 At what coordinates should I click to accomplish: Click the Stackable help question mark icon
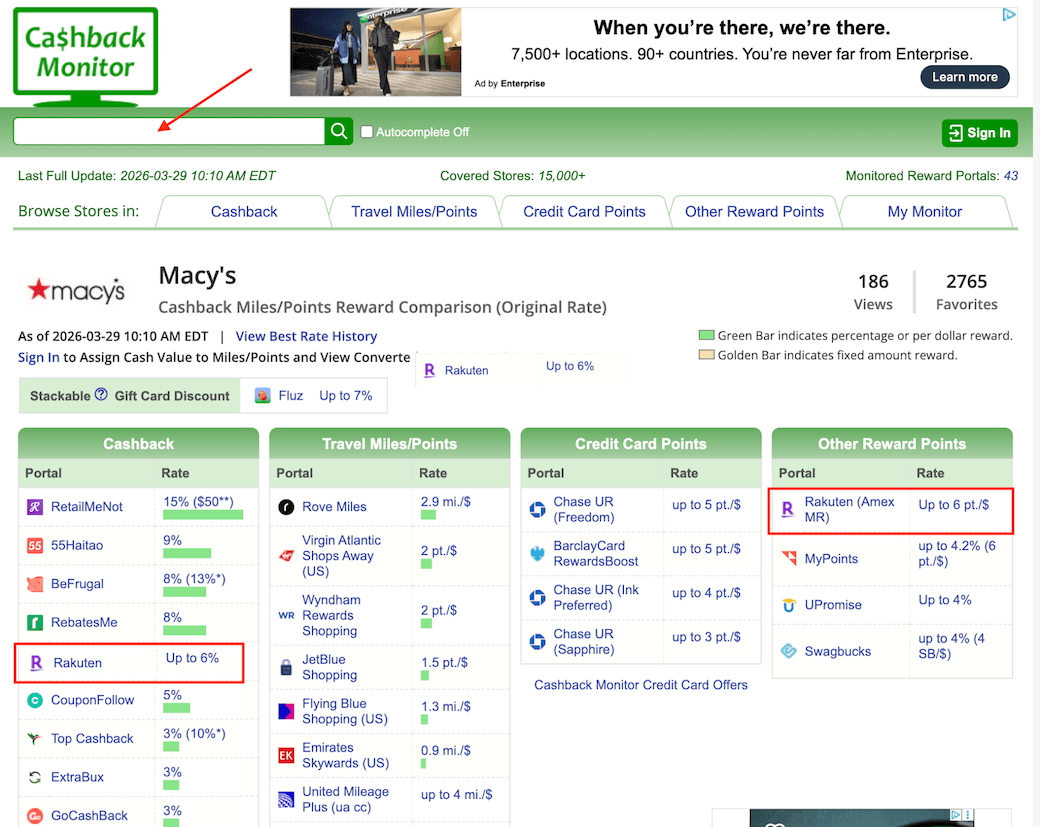tap(101, 395)
